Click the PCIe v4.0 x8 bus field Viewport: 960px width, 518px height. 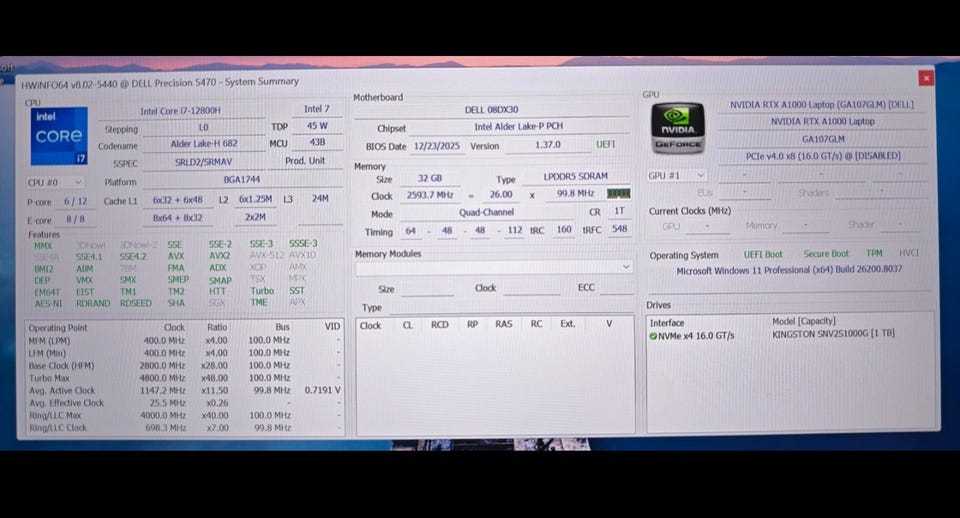tap(823, 156)
